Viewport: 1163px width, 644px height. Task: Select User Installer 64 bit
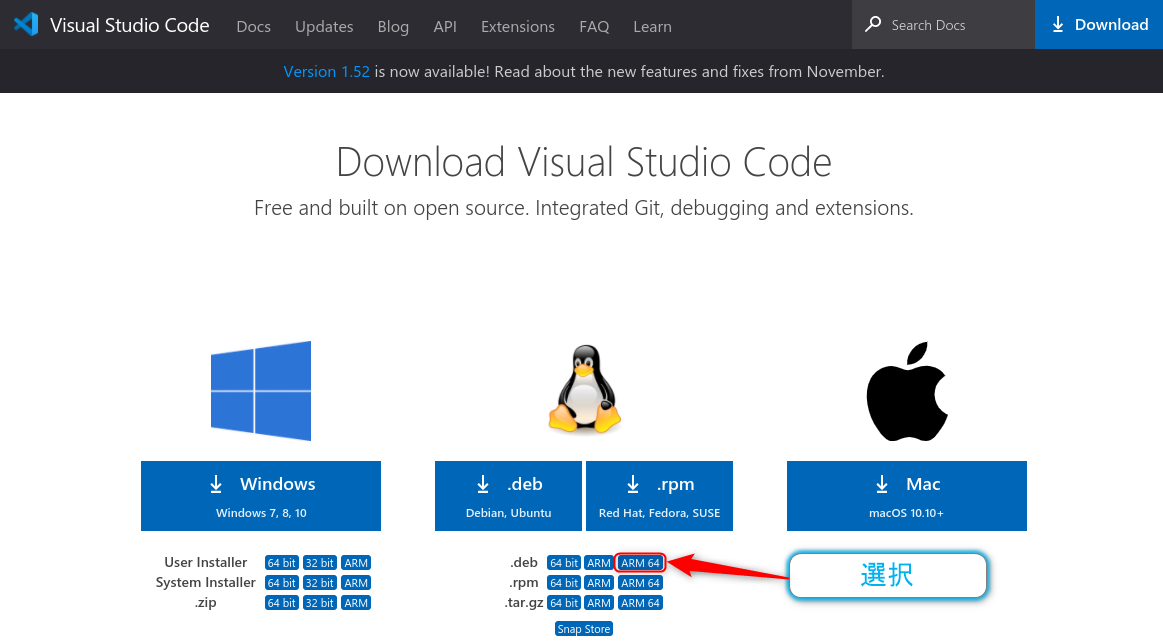282,562
